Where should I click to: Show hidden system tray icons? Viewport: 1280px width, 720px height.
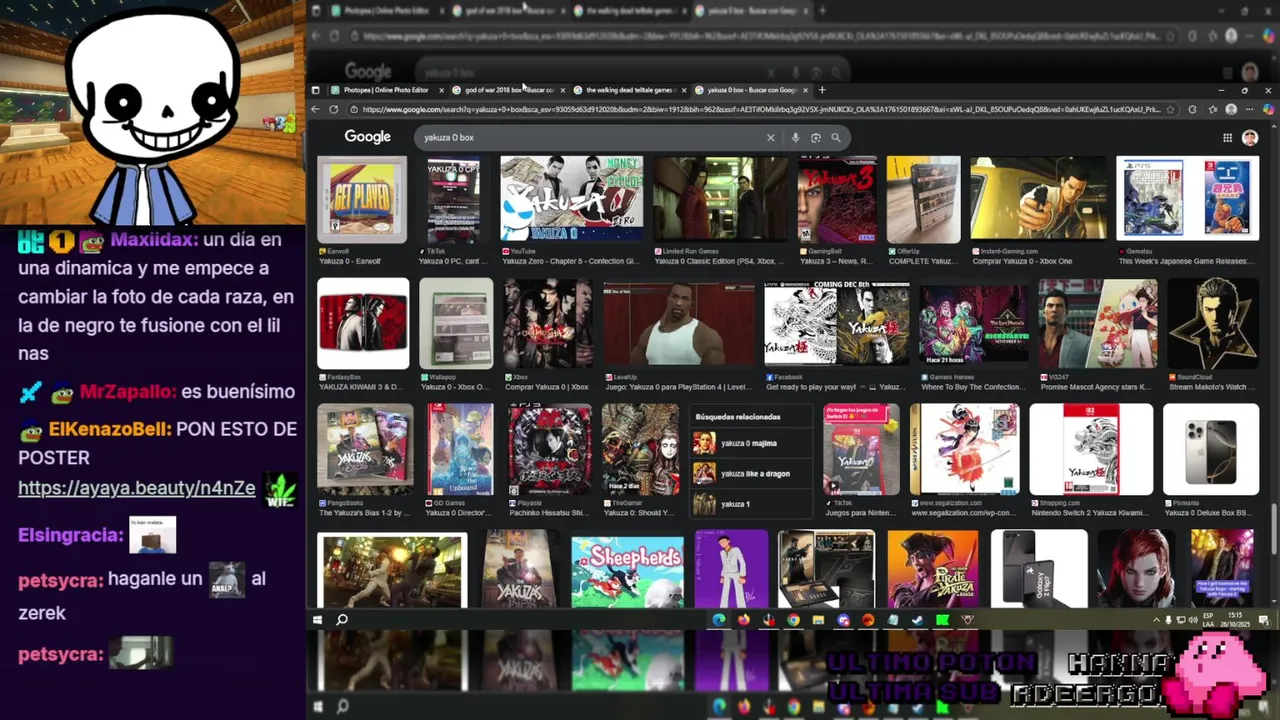point(1157,620)
